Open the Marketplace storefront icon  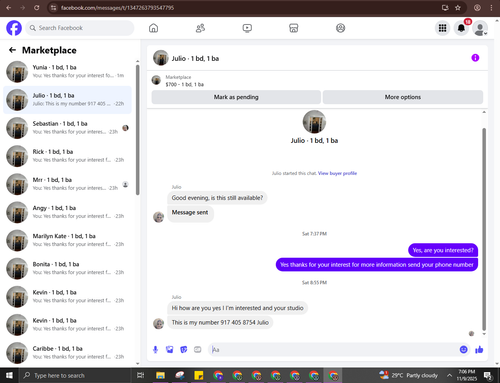click(x=294, y=28)
